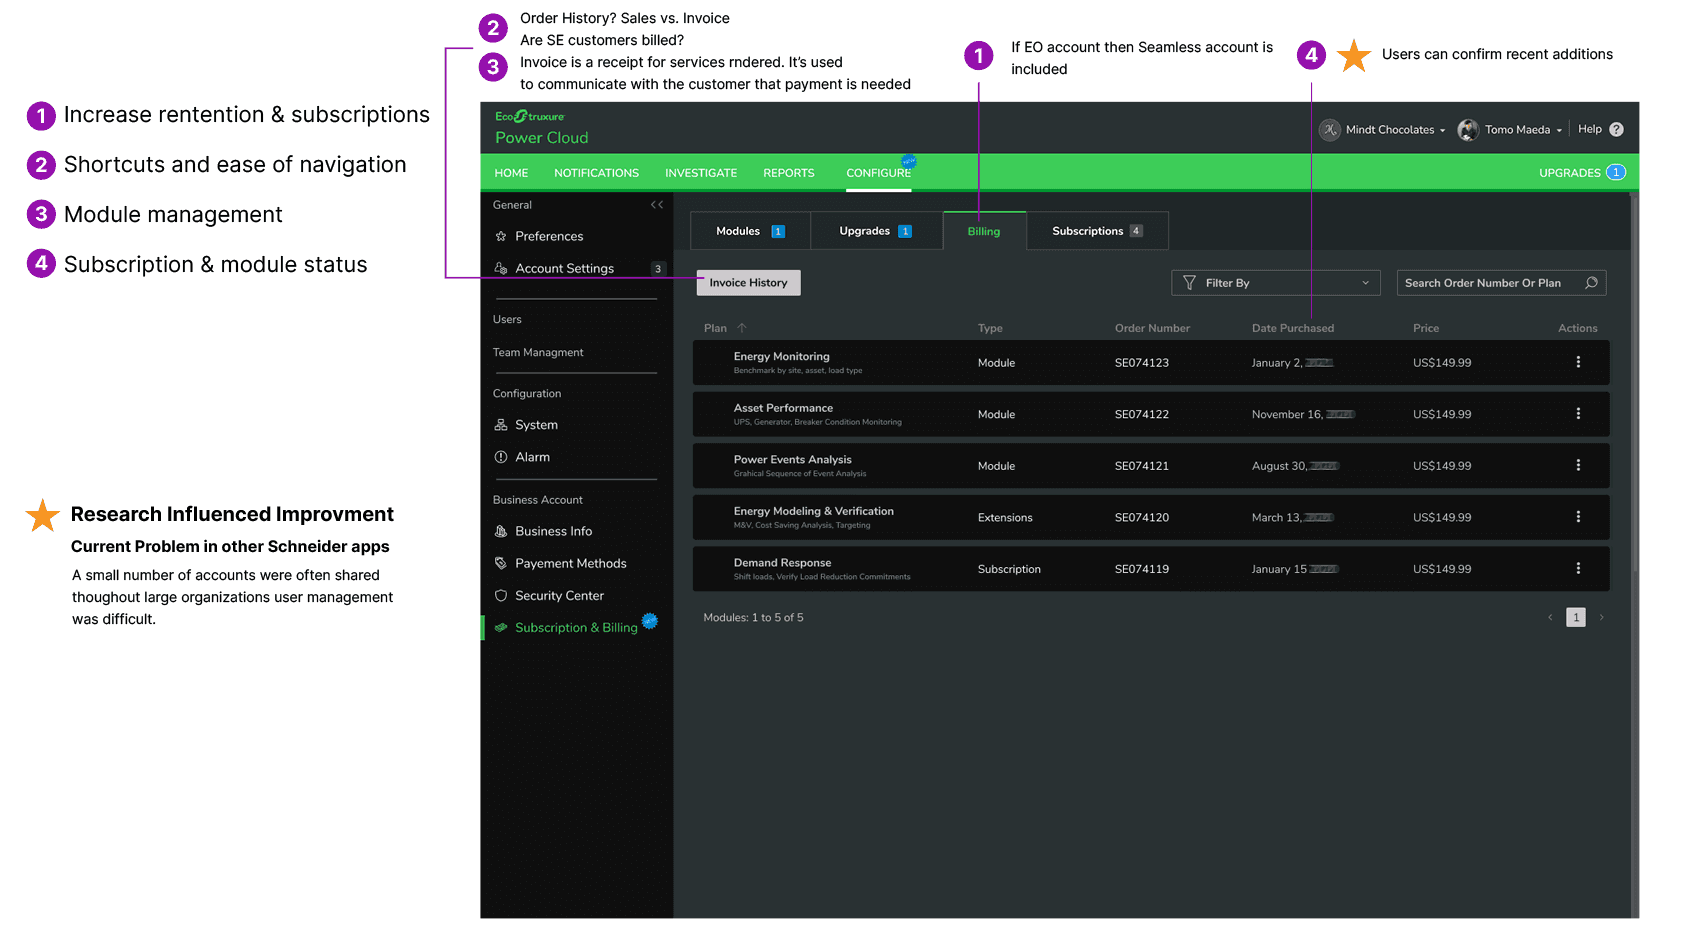Open REPORTS in the navigation bar
The width and height of the screenshot is (1698, 937).
789,173
